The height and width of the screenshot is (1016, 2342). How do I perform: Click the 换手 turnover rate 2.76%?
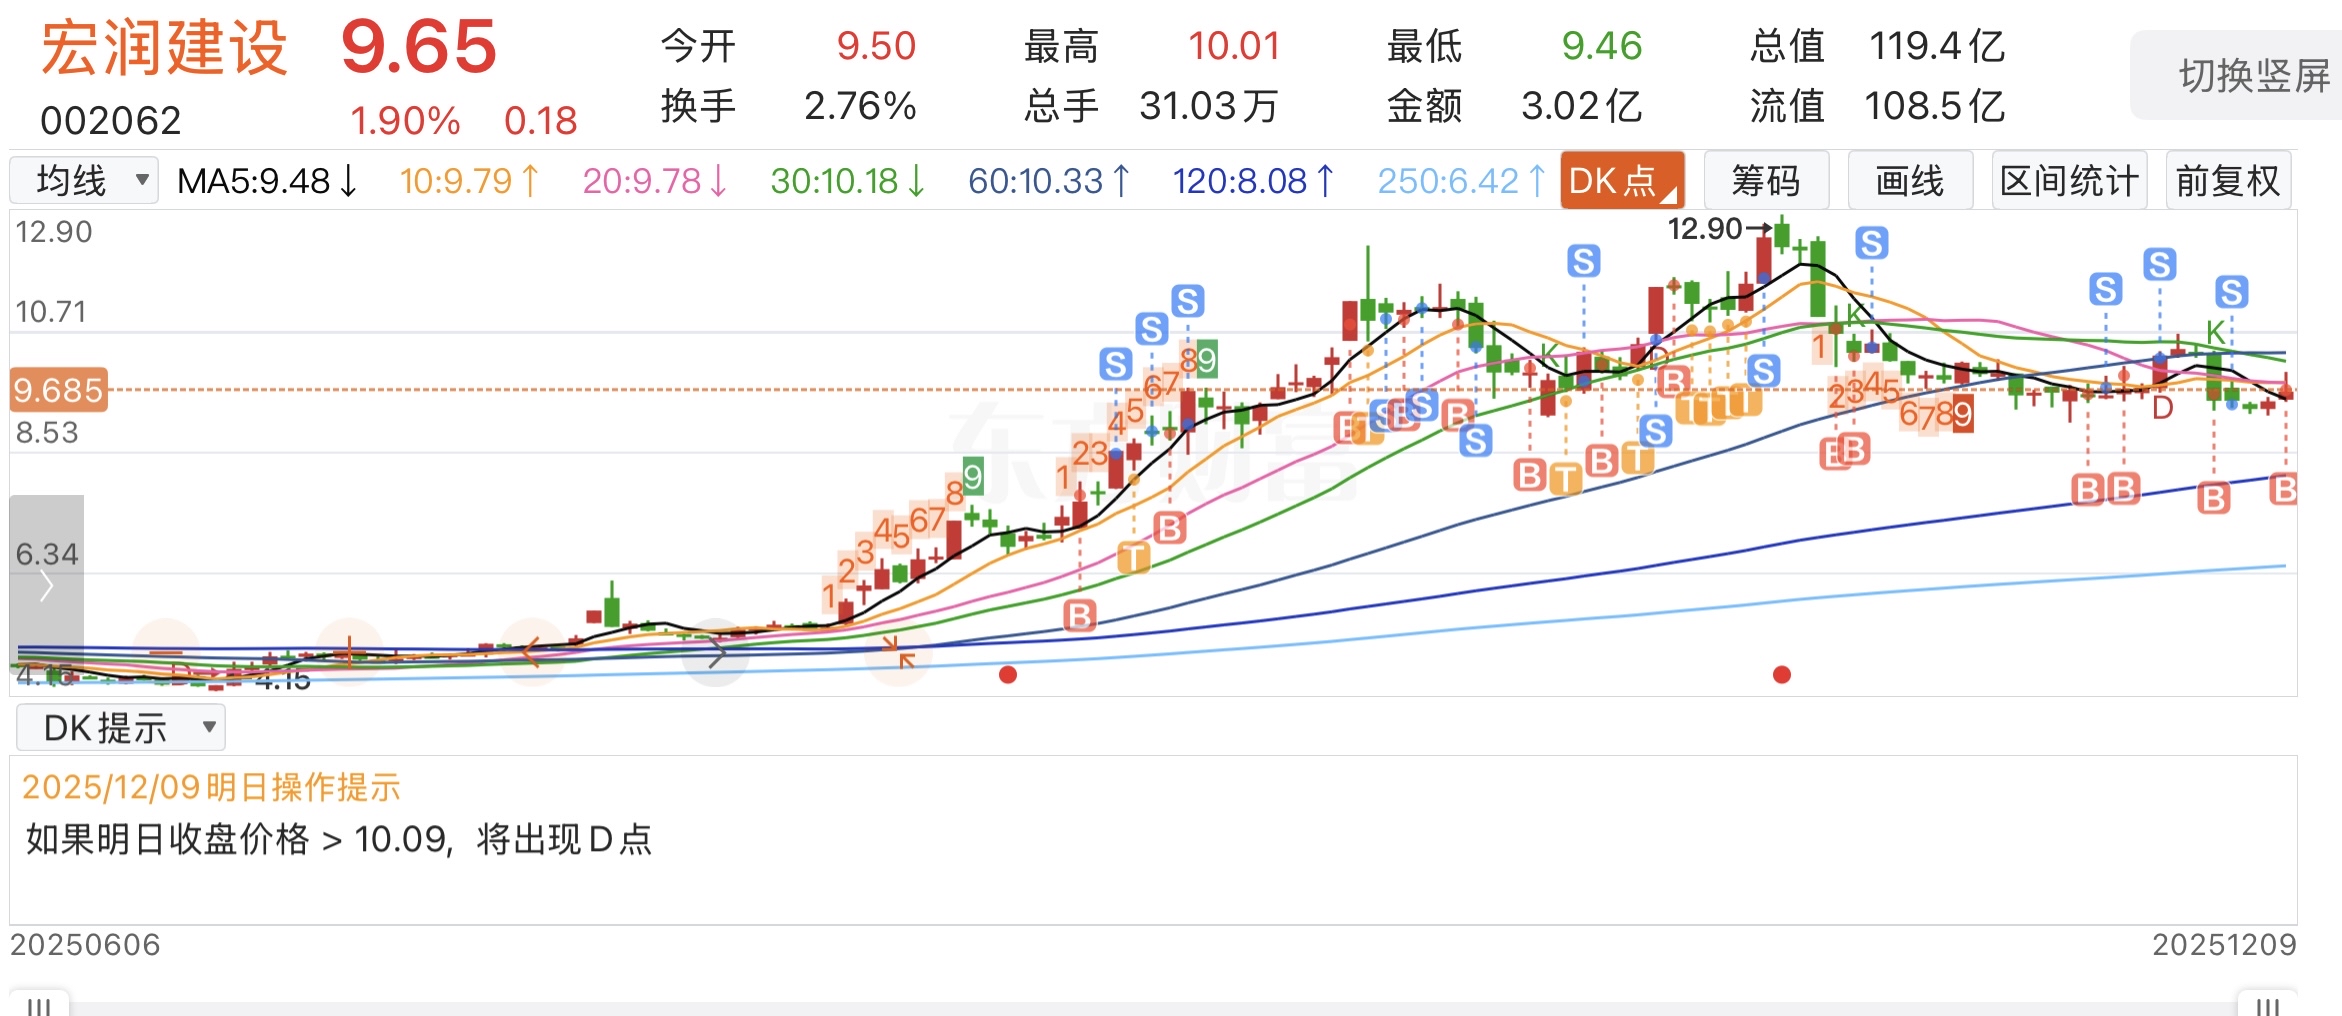click(860, 106)
